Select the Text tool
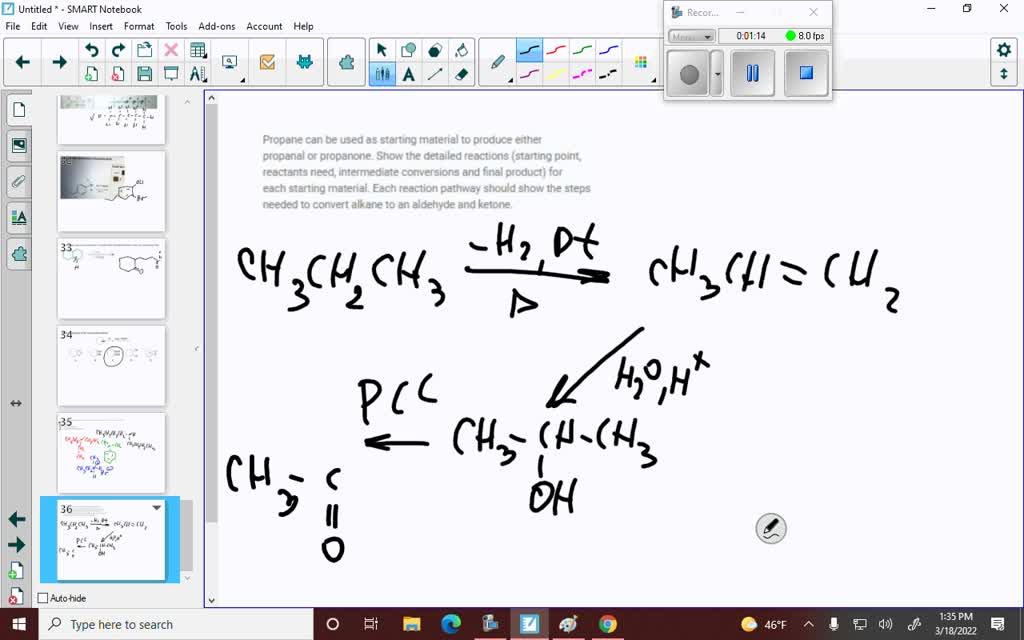Image resolution: width=1024 pixels, height=640 pixels. click(409, 73)
